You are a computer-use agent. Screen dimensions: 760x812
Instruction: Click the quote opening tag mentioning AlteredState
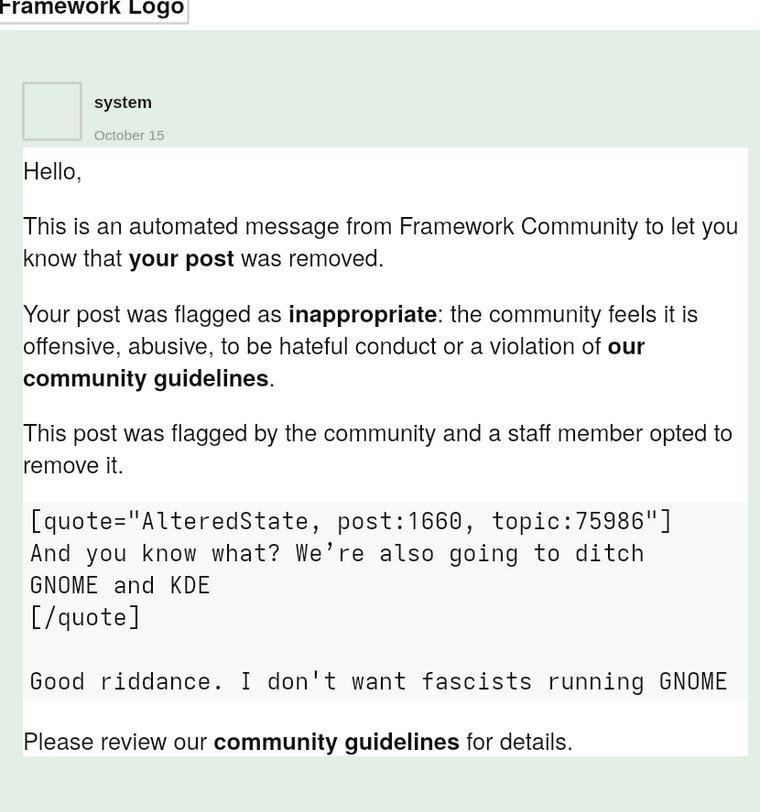tap(350, 521)
